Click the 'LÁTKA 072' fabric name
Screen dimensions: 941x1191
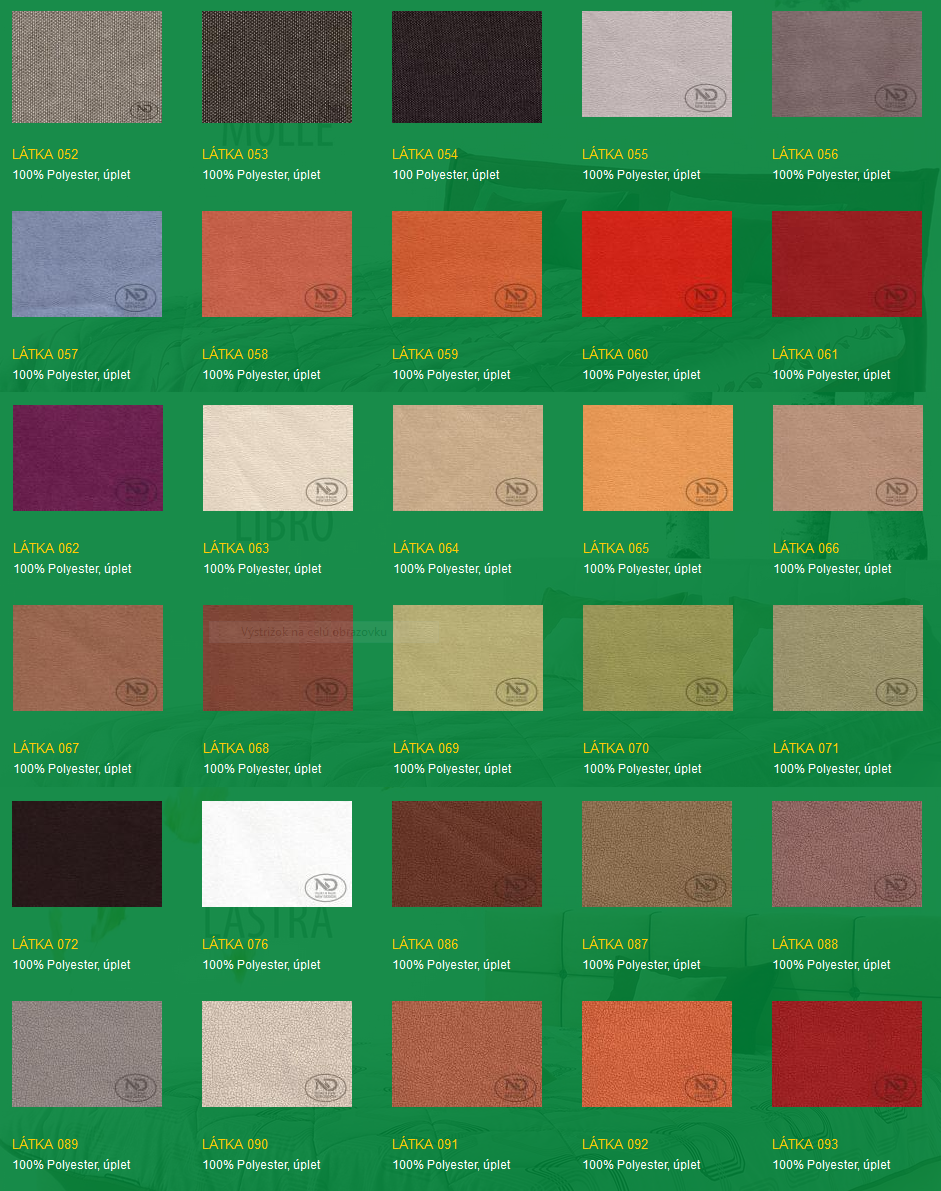click(x=46, y=944)
